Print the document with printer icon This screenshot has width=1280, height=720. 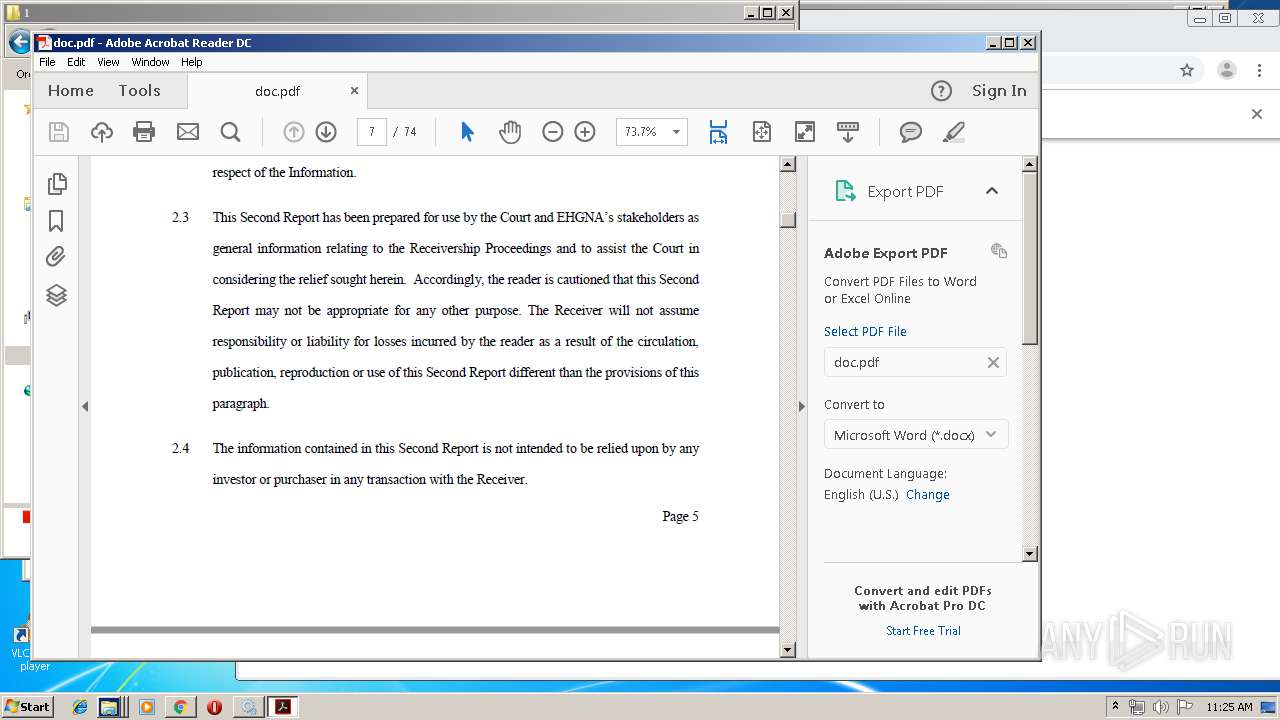[144, 132]
